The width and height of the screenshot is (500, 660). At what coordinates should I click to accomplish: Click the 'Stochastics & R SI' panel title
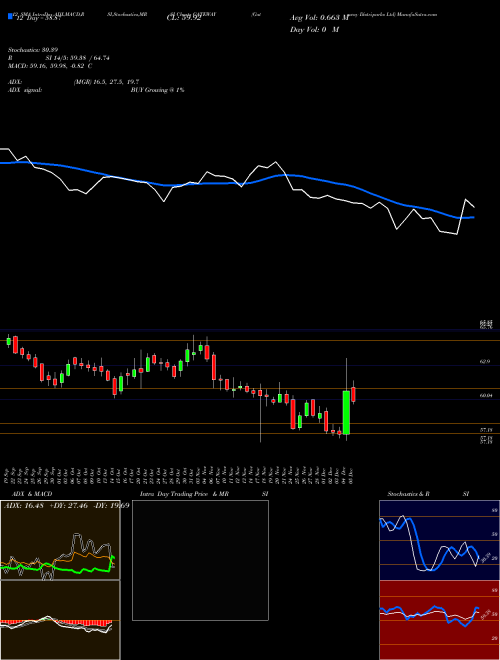click(428, 494)
